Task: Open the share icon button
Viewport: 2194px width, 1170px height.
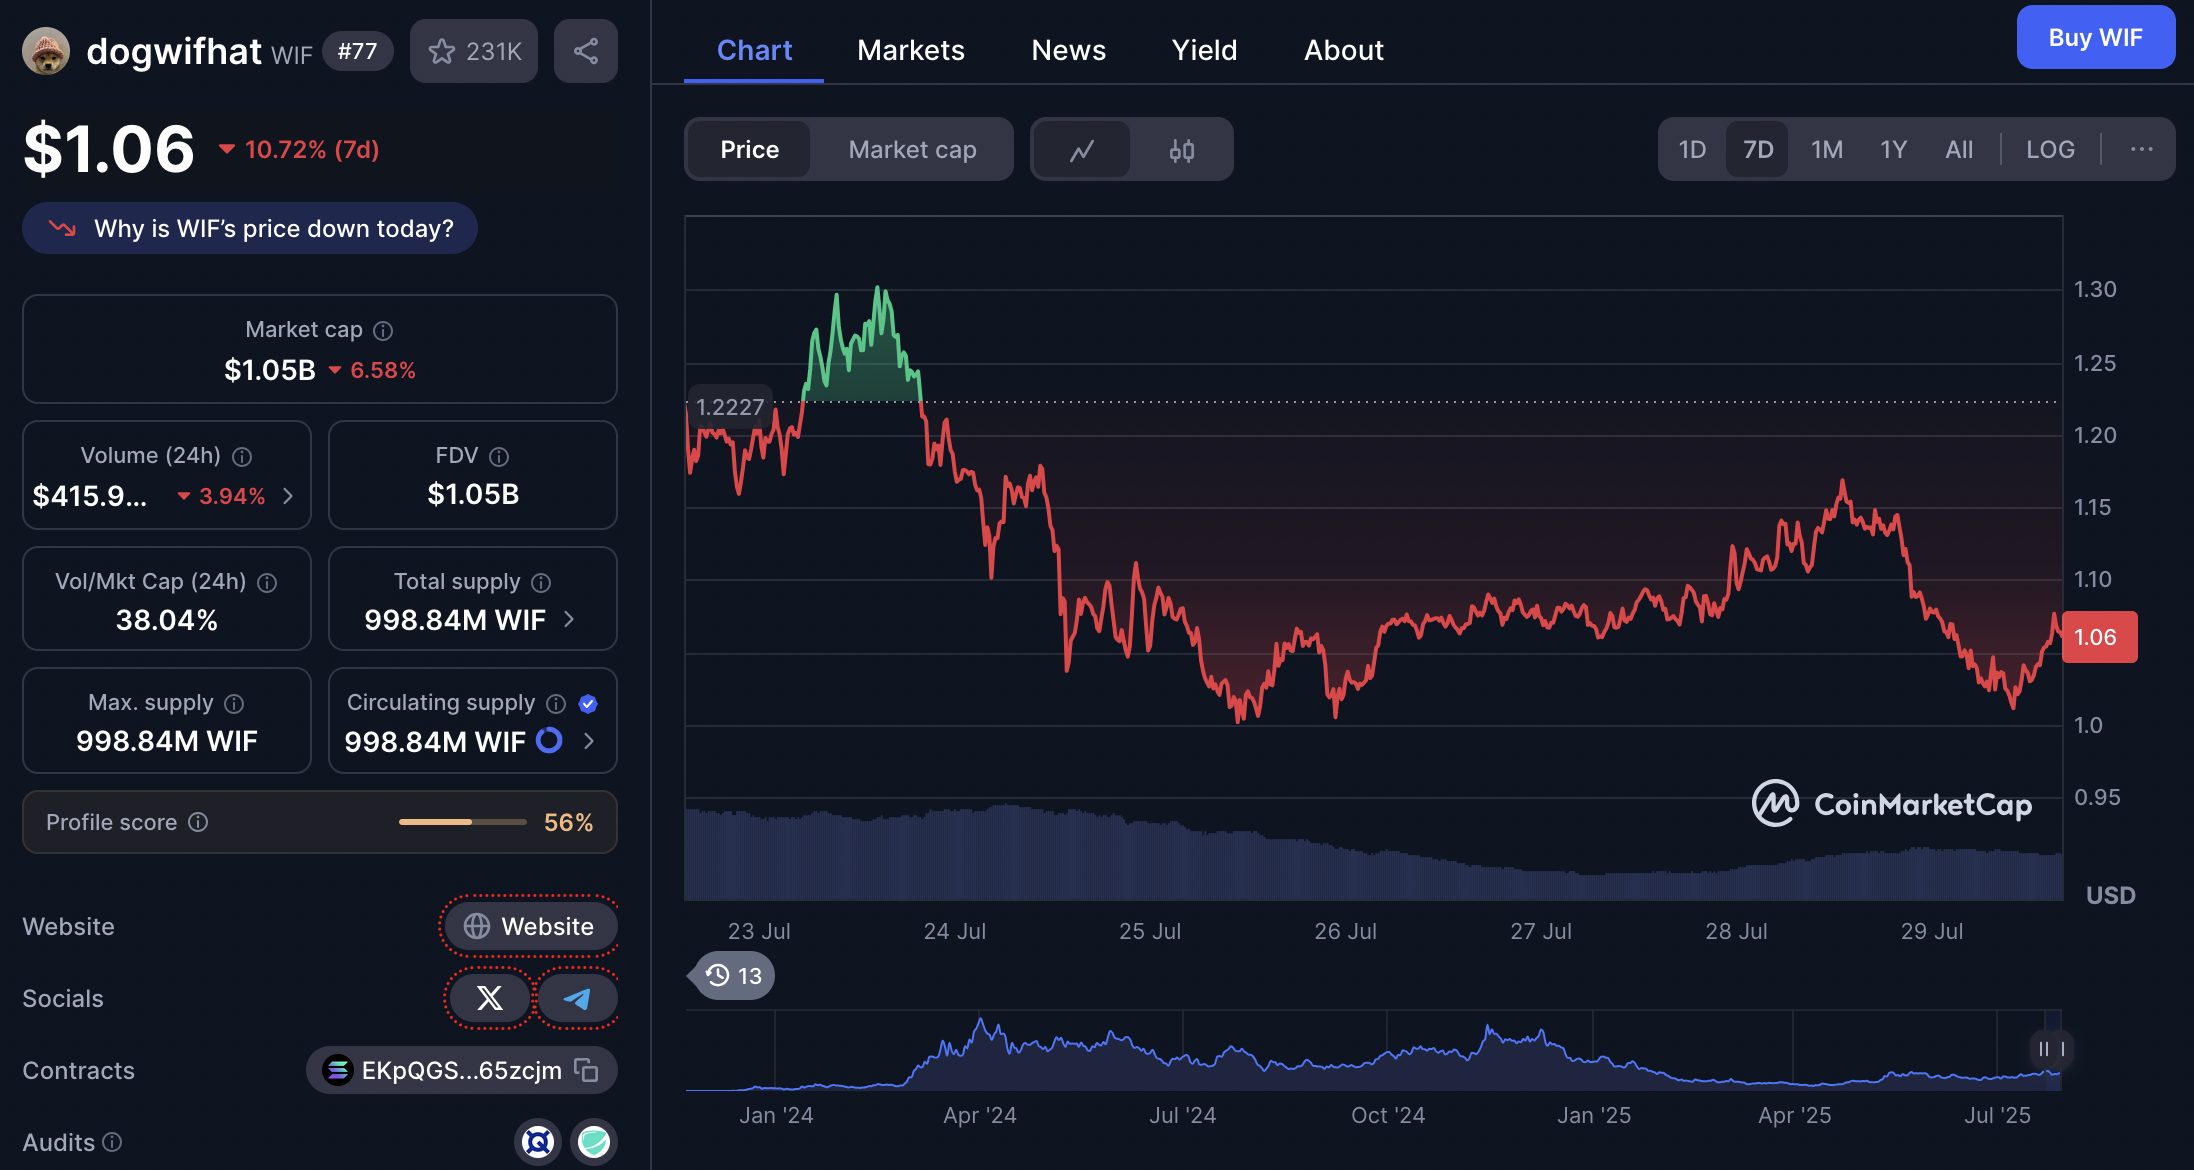Action: pos(586,51)
